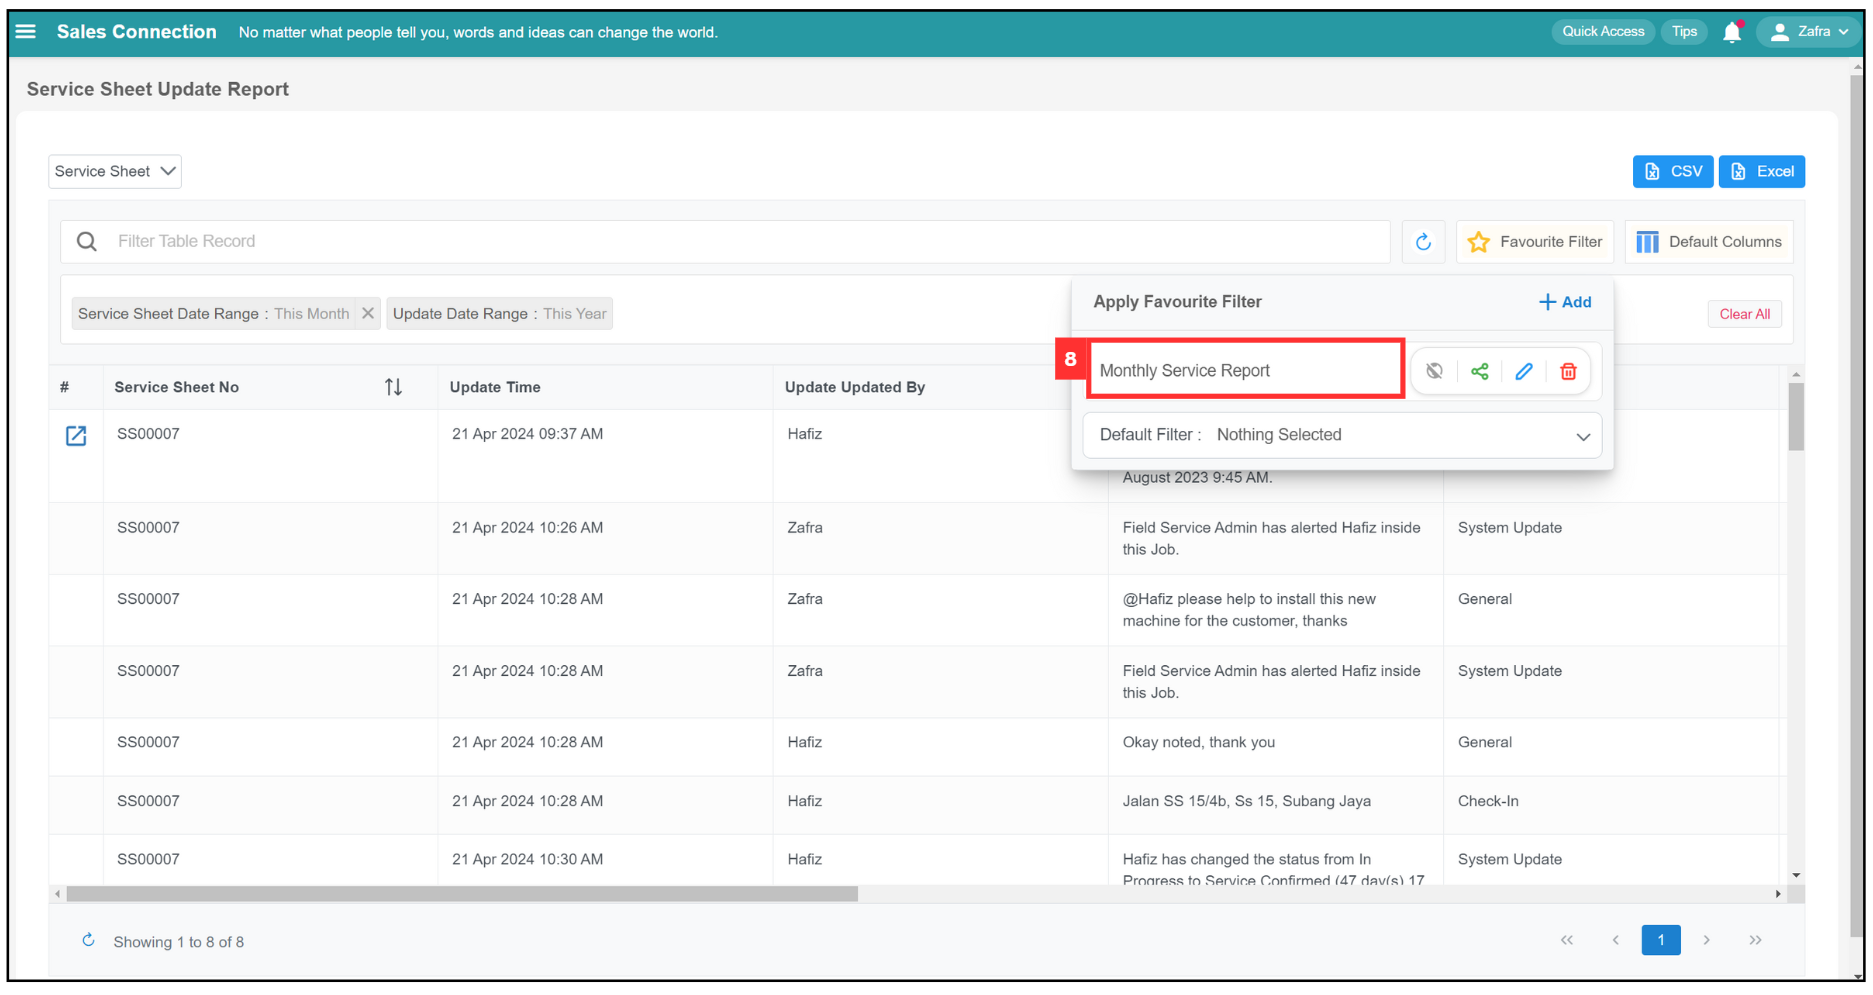This screenshot has width=1873, height=995.
Task: Go to the next page
Action: tap(1707, 940)
